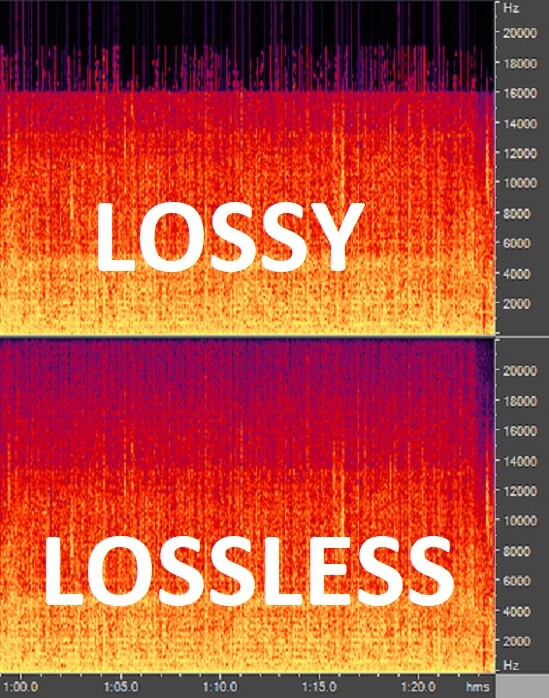Click 8000 on the lossy frequency scale
The image size is (549, 698).
point(516,213)
